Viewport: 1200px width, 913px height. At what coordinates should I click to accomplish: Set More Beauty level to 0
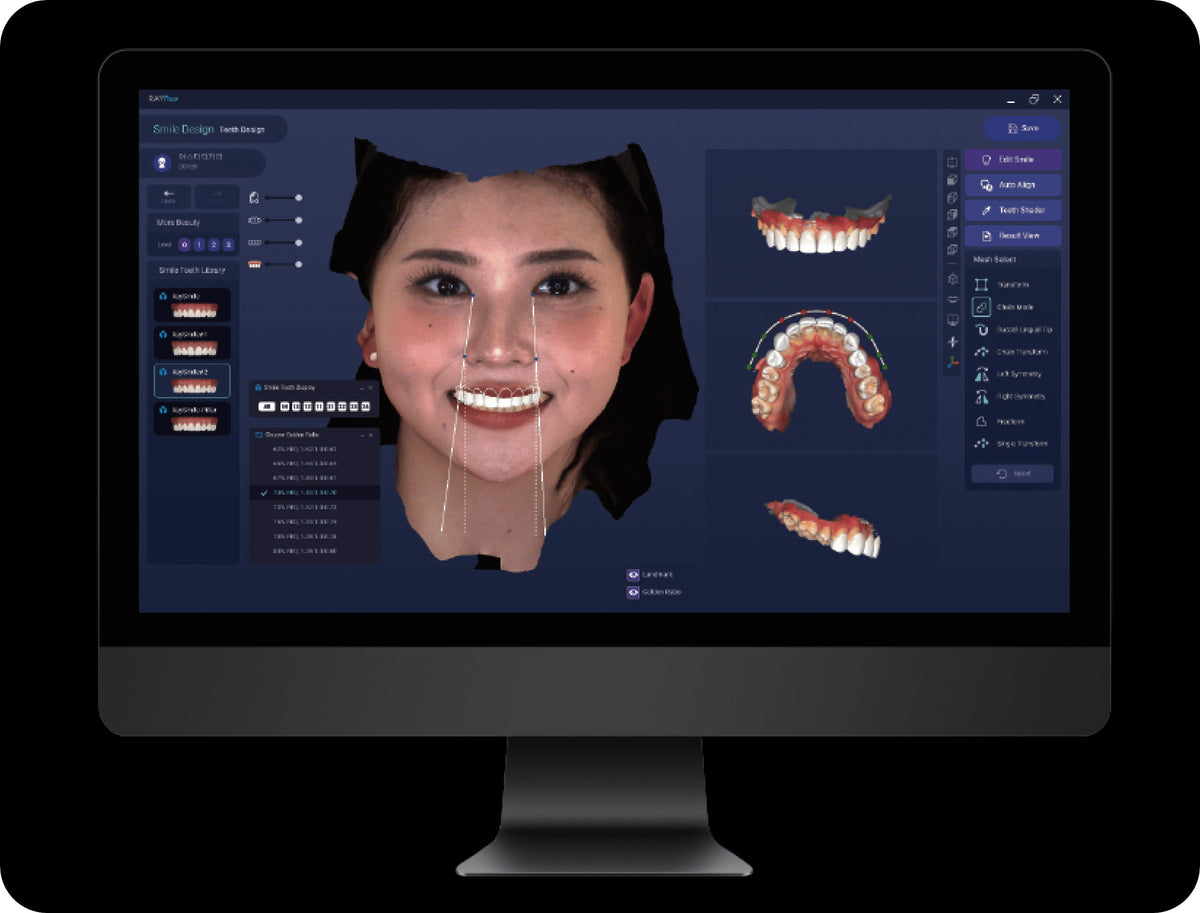click(184, 245)
